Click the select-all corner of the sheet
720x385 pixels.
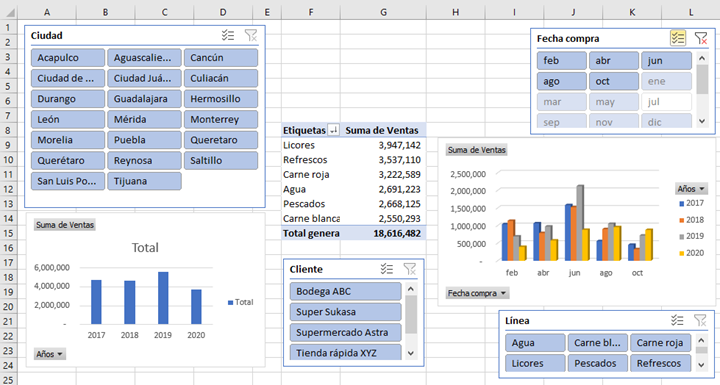tap(9, 13)
